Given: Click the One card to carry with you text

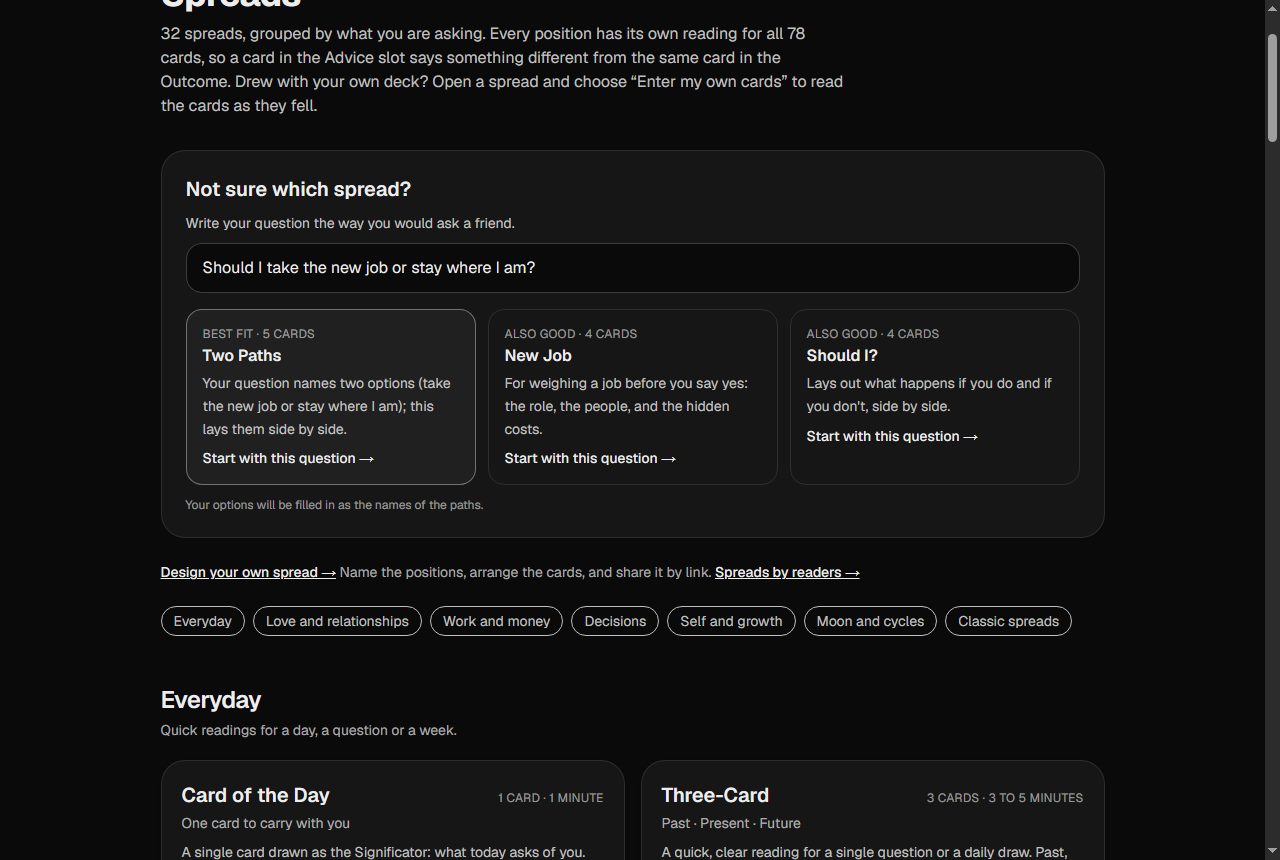Looking at the screenshot, I should point(265,823).
